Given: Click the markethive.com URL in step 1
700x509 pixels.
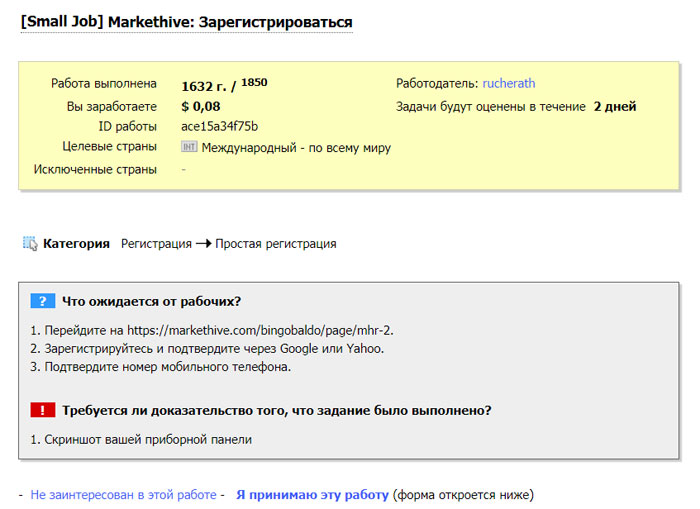Looking at the screenshot, I should coord(259,330).
